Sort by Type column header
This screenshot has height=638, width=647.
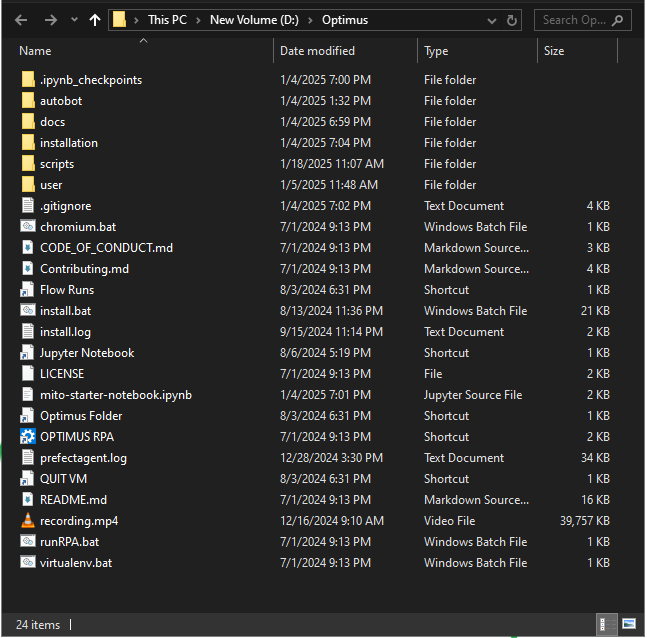436,51
